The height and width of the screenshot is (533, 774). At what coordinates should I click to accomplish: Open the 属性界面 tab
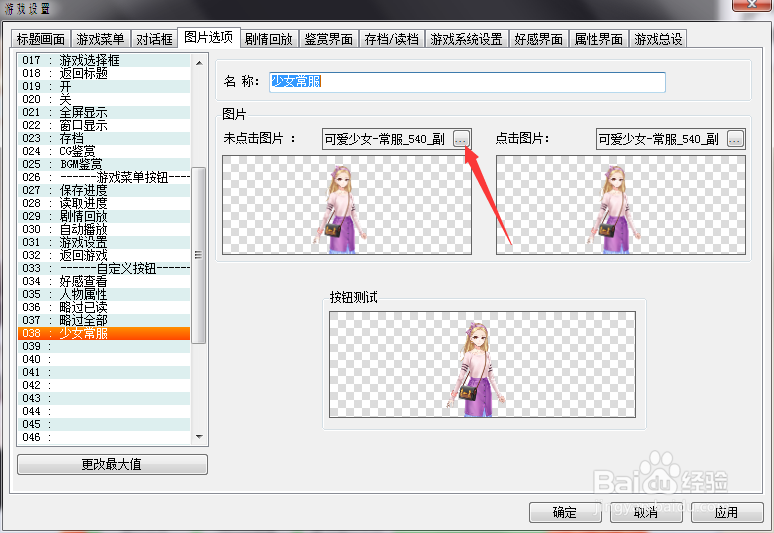(599, 39)
